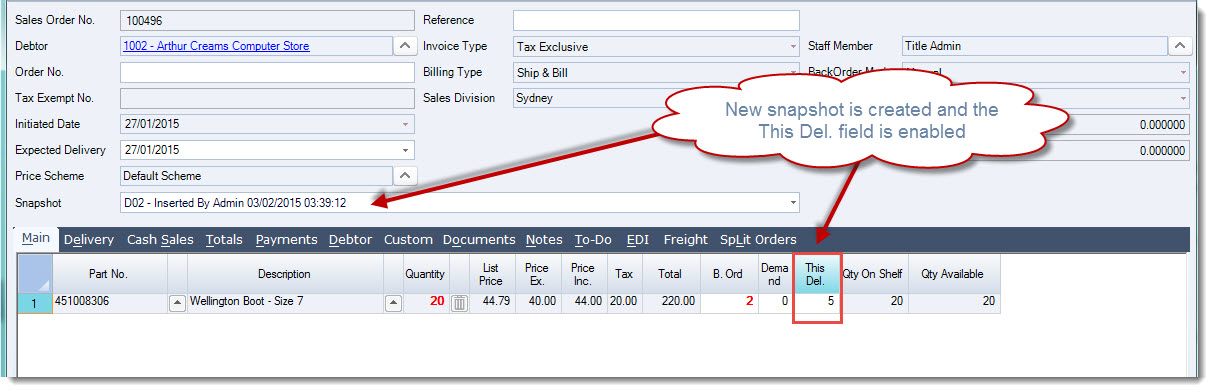The image size is (1213, 392).
Task: Click the Tax cell showing 20.00
Action: click(x=624, y=303)
